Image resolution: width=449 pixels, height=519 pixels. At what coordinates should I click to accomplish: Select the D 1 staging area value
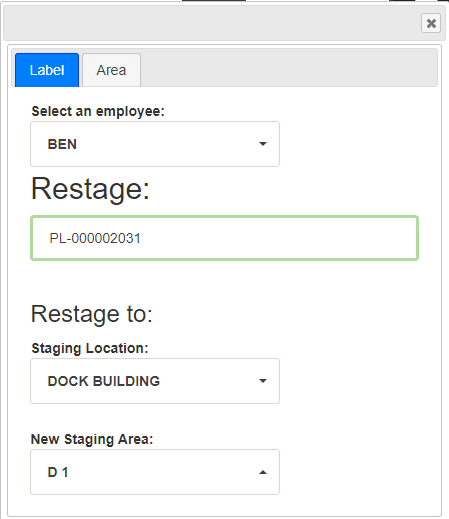pos(58,472)
